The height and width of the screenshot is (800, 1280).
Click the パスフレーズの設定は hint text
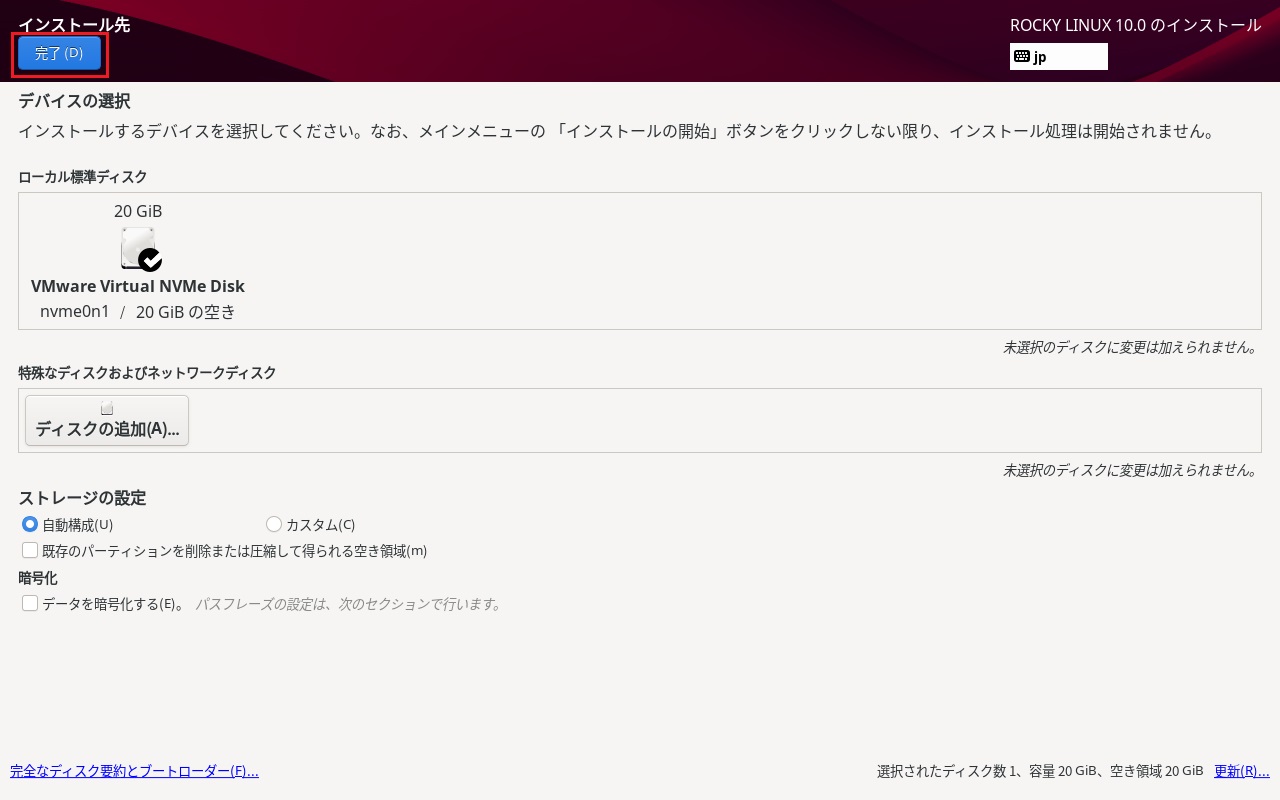(x=349, y=604)
